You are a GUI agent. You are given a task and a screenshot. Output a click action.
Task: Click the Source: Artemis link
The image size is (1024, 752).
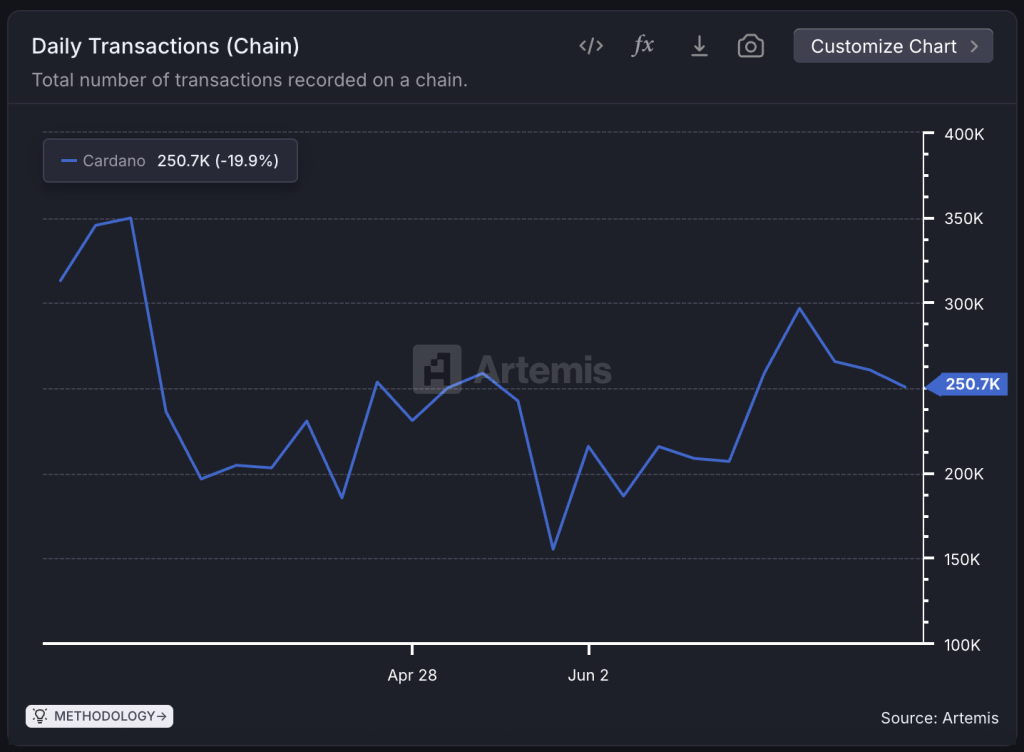[x=939, y=717]
